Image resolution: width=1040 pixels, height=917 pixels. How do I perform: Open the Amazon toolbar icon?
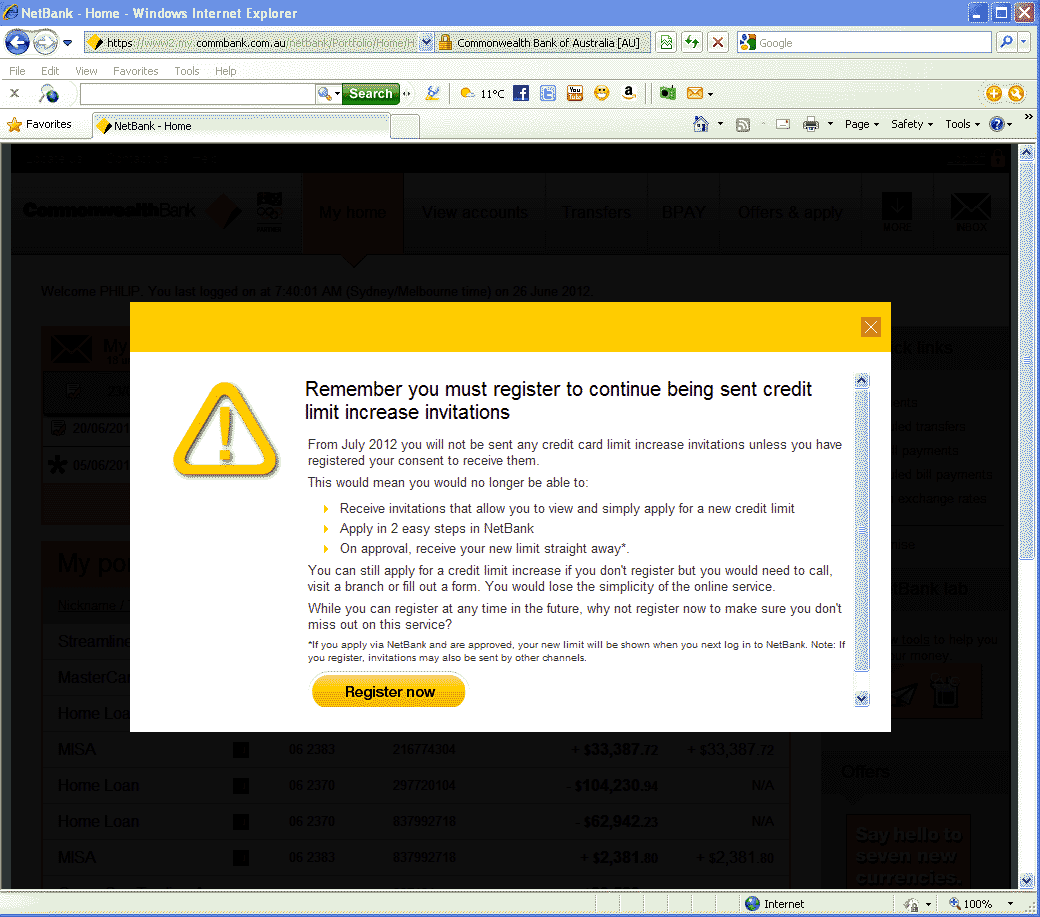point(629,93)
